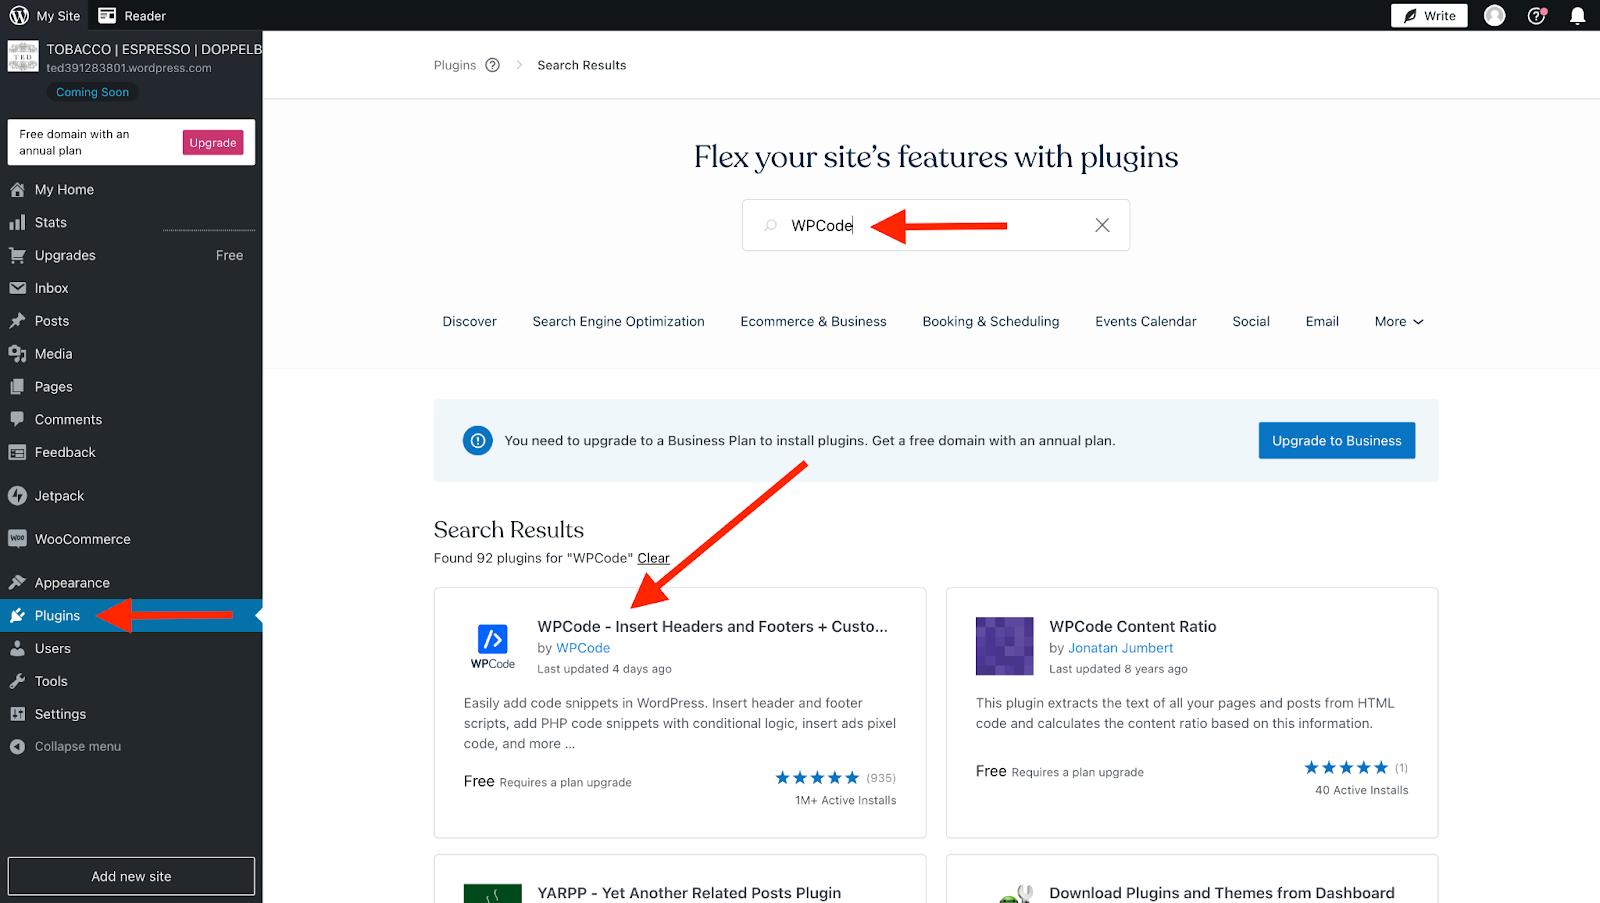1600x903 pixels.
Task: Click the Plugins breadcrumb link
Action: [455, 65]
